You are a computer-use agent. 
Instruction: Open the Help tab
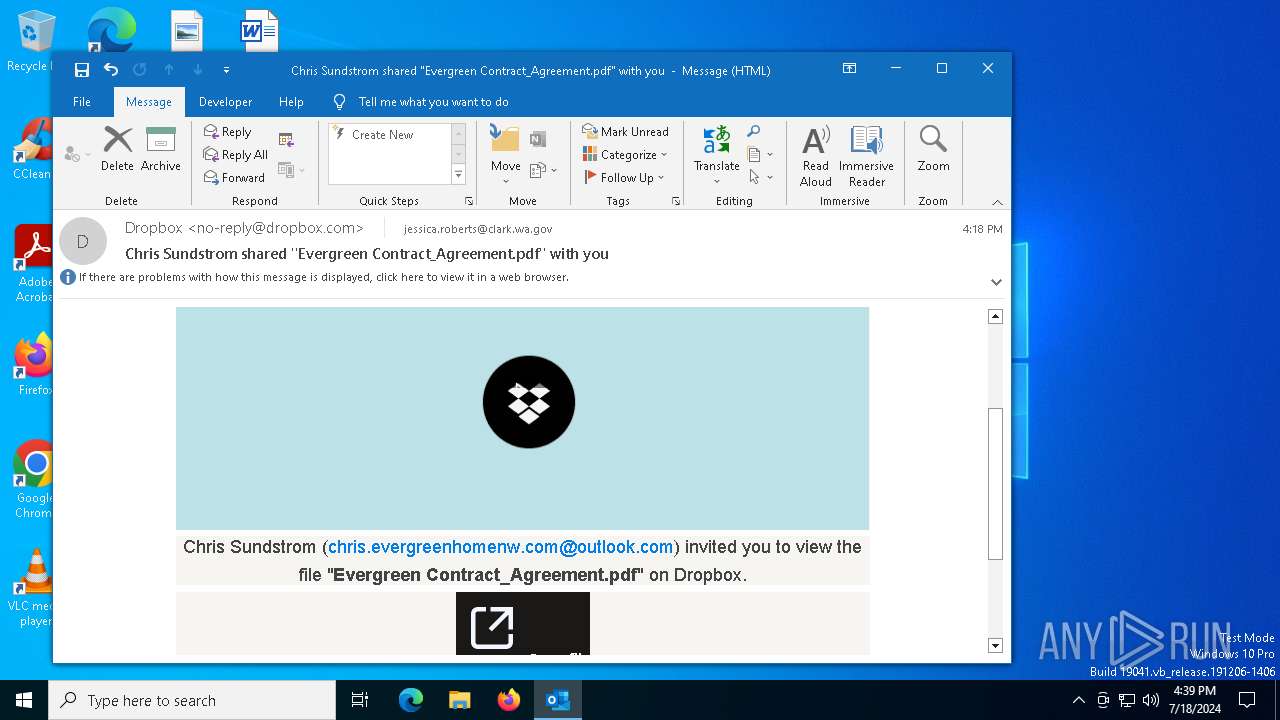(x=291, y=102)
